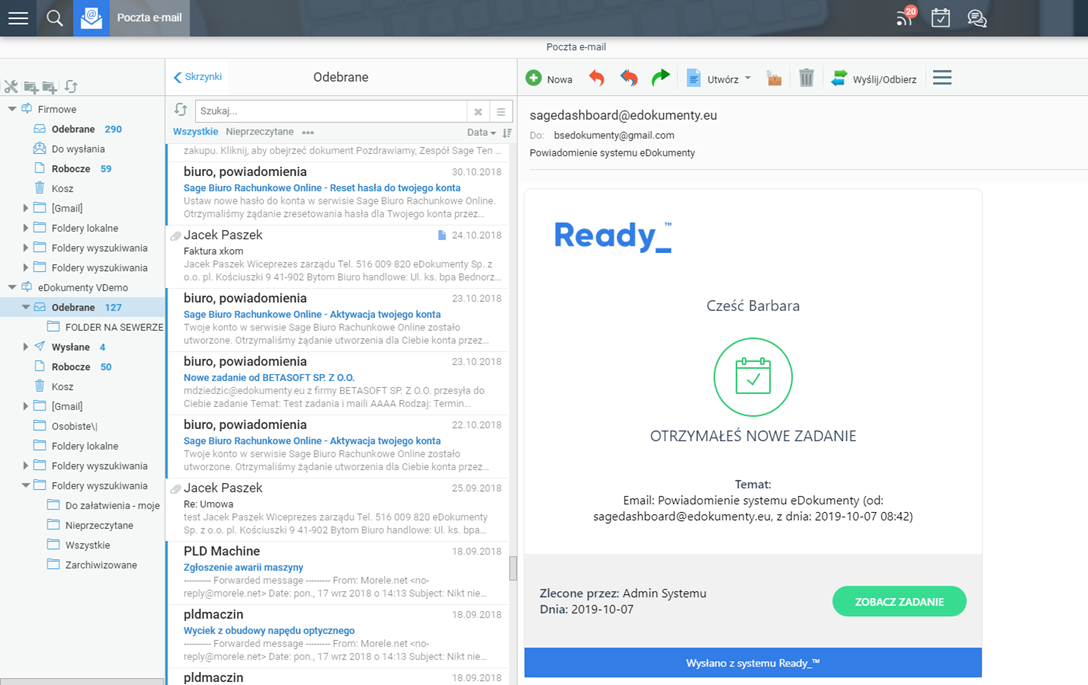Screen dimensions: 1088x685
Task: Click the Wyślij/Odbierz button
Action: tap(874, 78)
